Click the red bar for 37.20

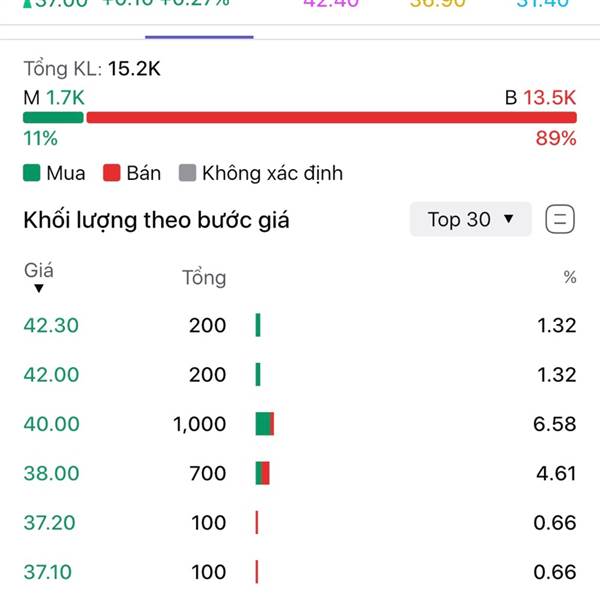tap(257, 522)
